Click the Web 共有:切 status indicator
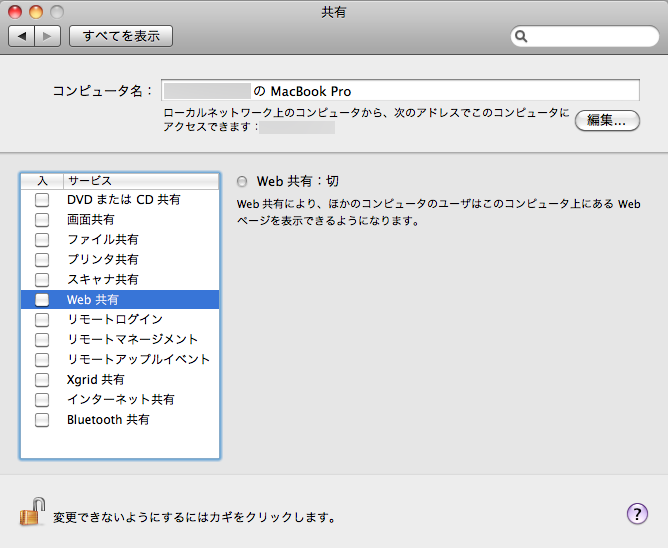 [x=242, y=182]
